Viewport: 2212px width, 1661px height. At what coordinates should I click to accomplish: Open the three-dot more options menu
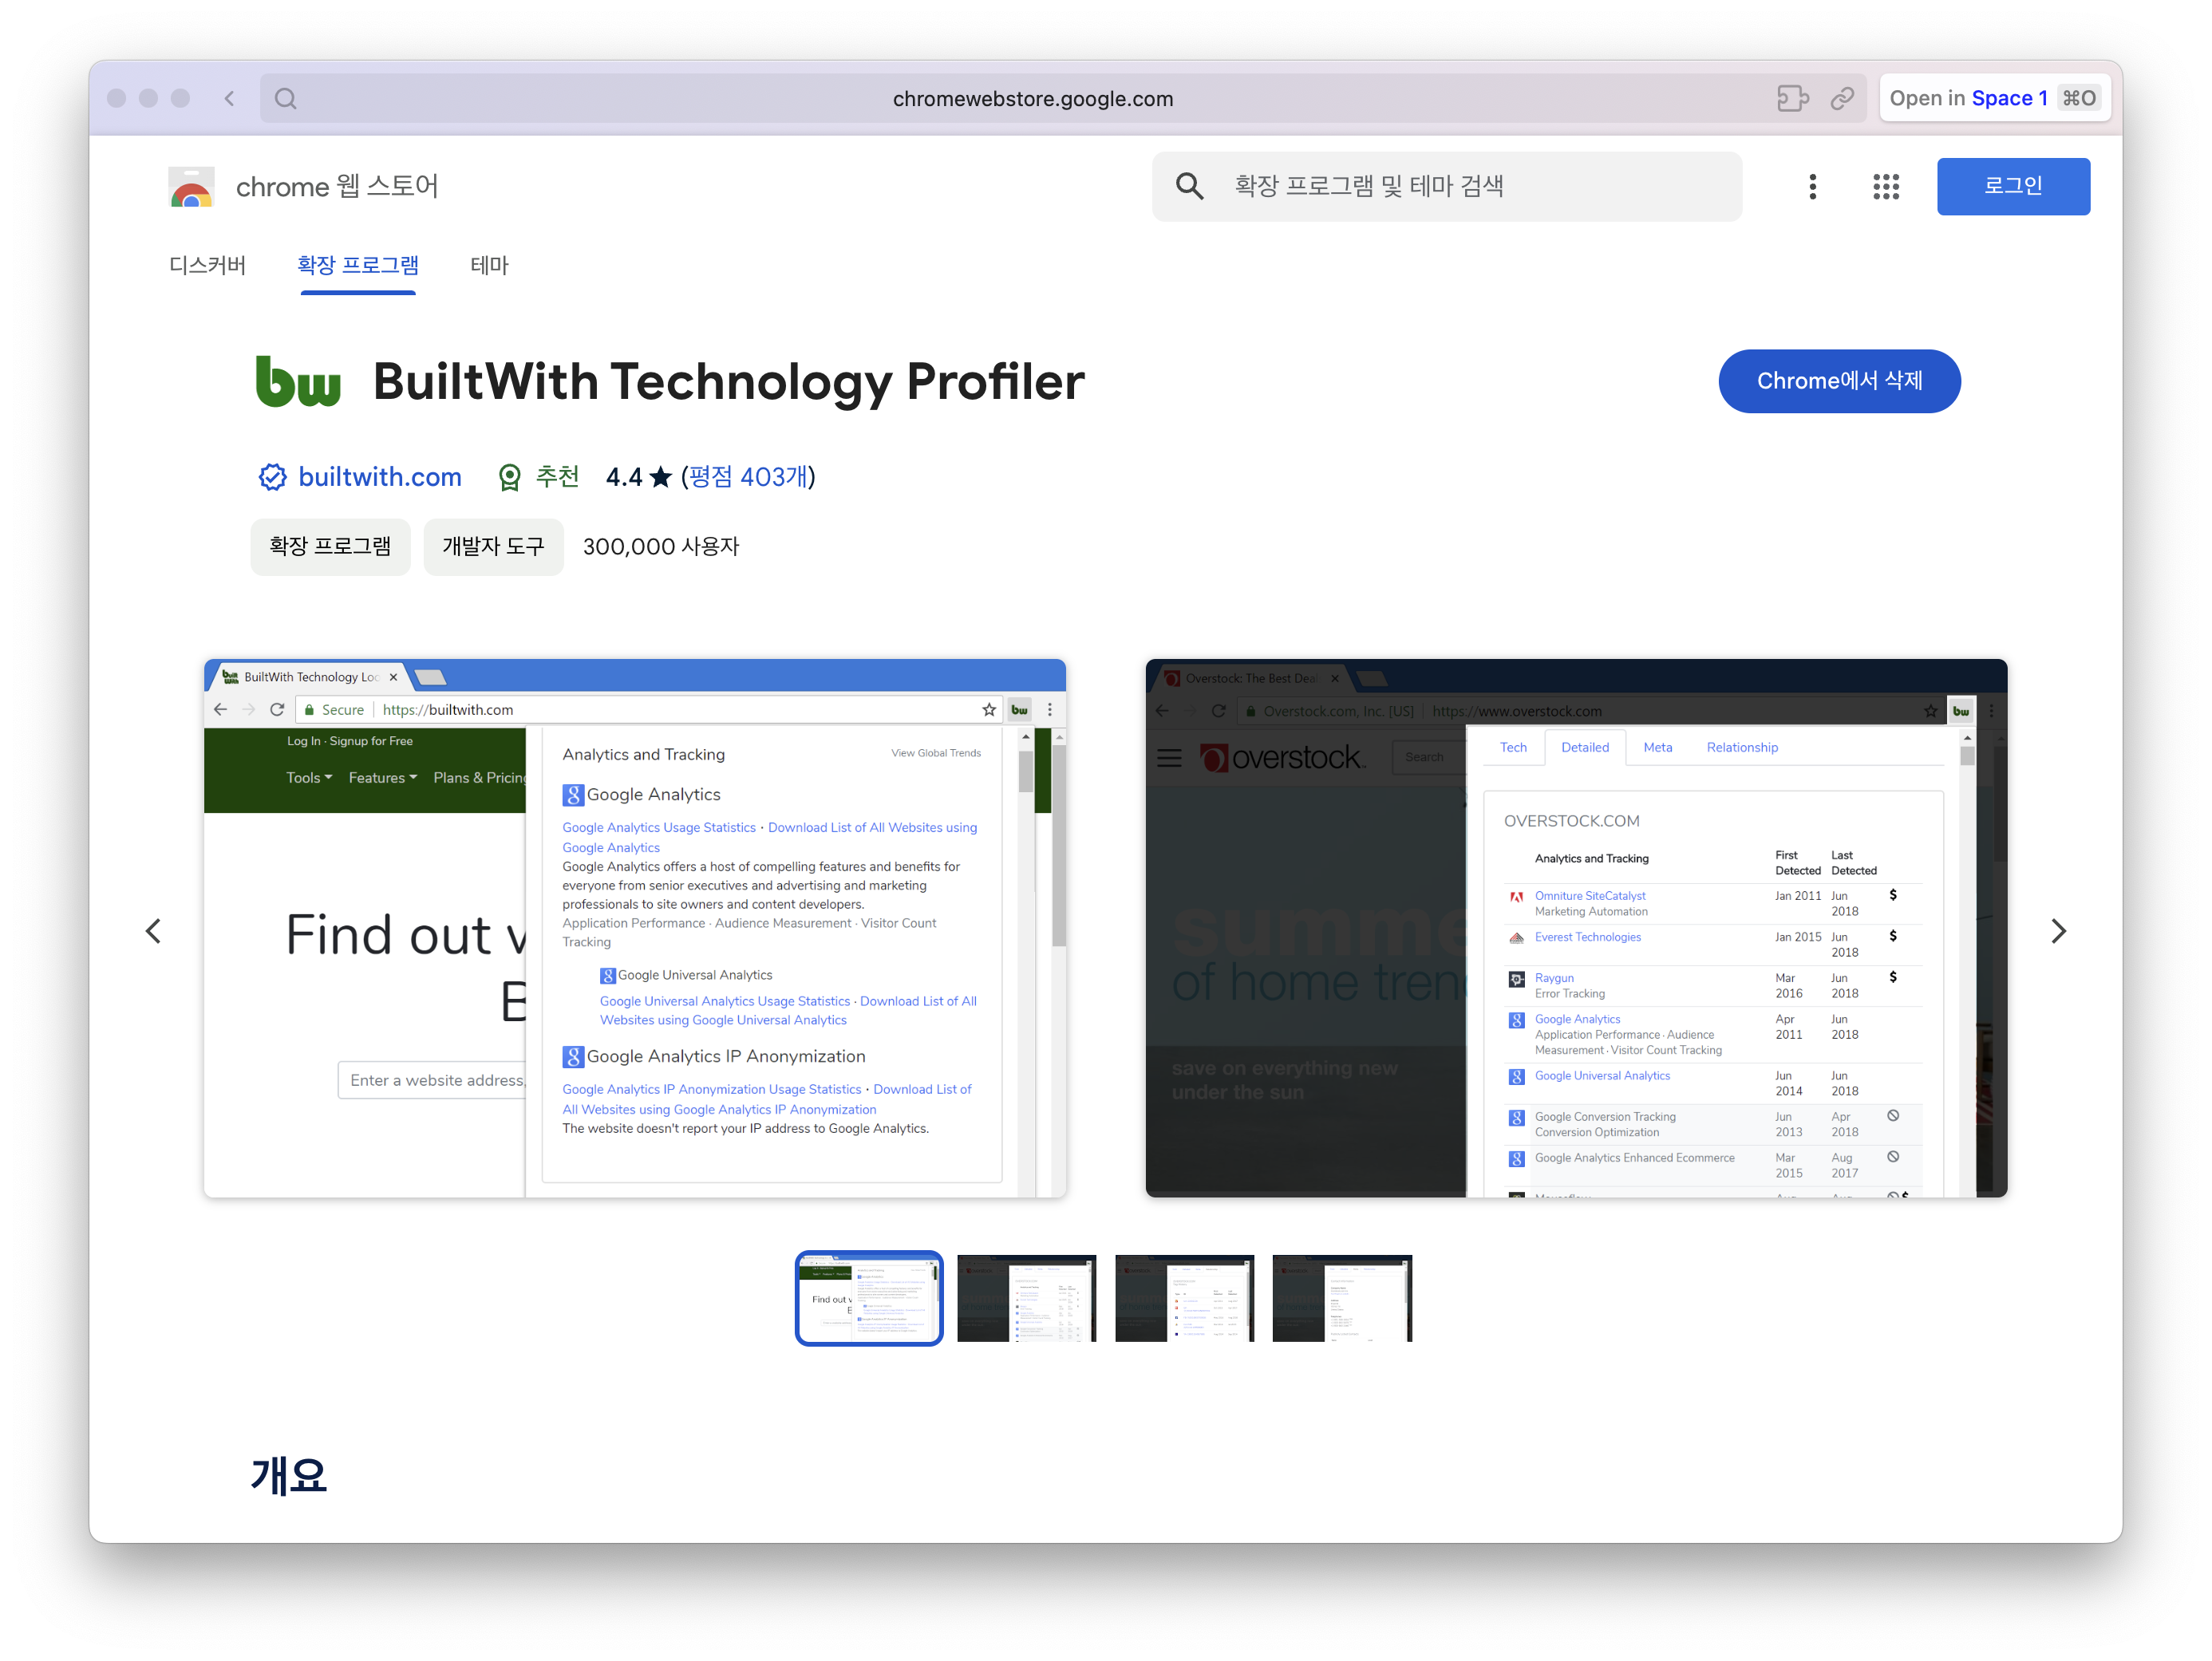(1812, 186)
